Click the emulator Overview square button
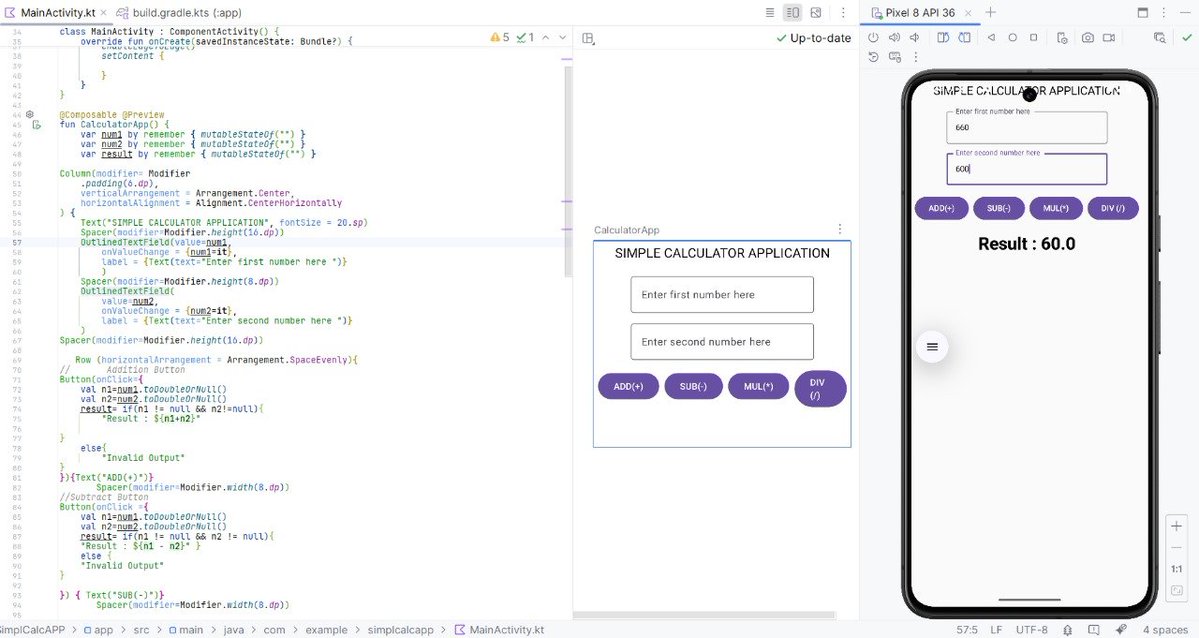 (1034, 37)
